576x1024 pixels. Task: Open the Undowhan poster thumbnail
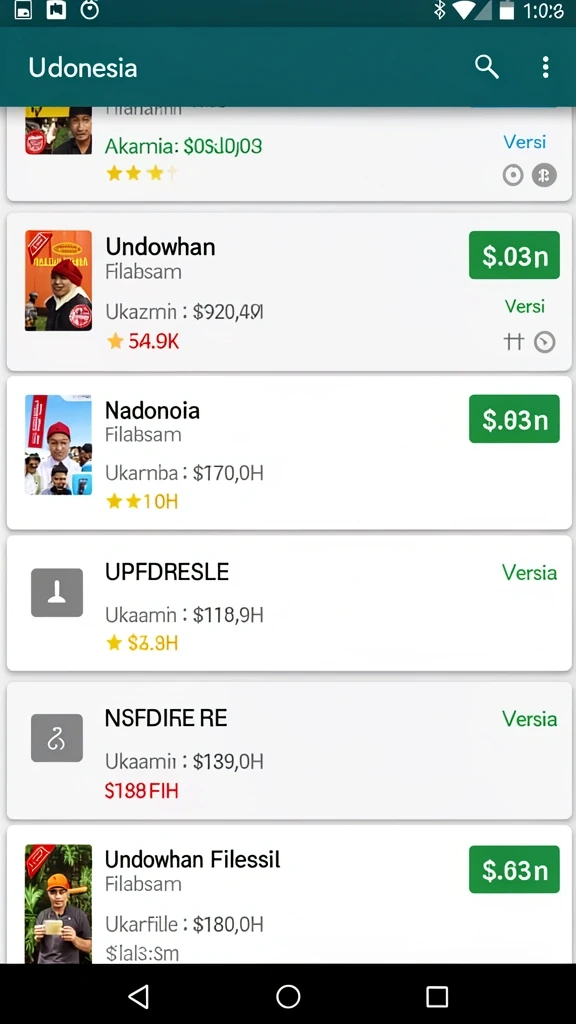tap(58, 280)
